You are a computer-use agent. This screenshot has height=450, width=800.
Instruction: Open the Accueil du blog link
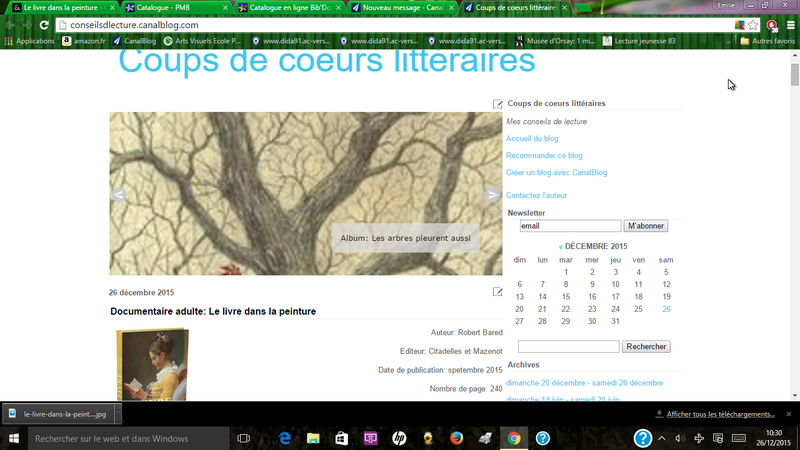pos(532,138)
